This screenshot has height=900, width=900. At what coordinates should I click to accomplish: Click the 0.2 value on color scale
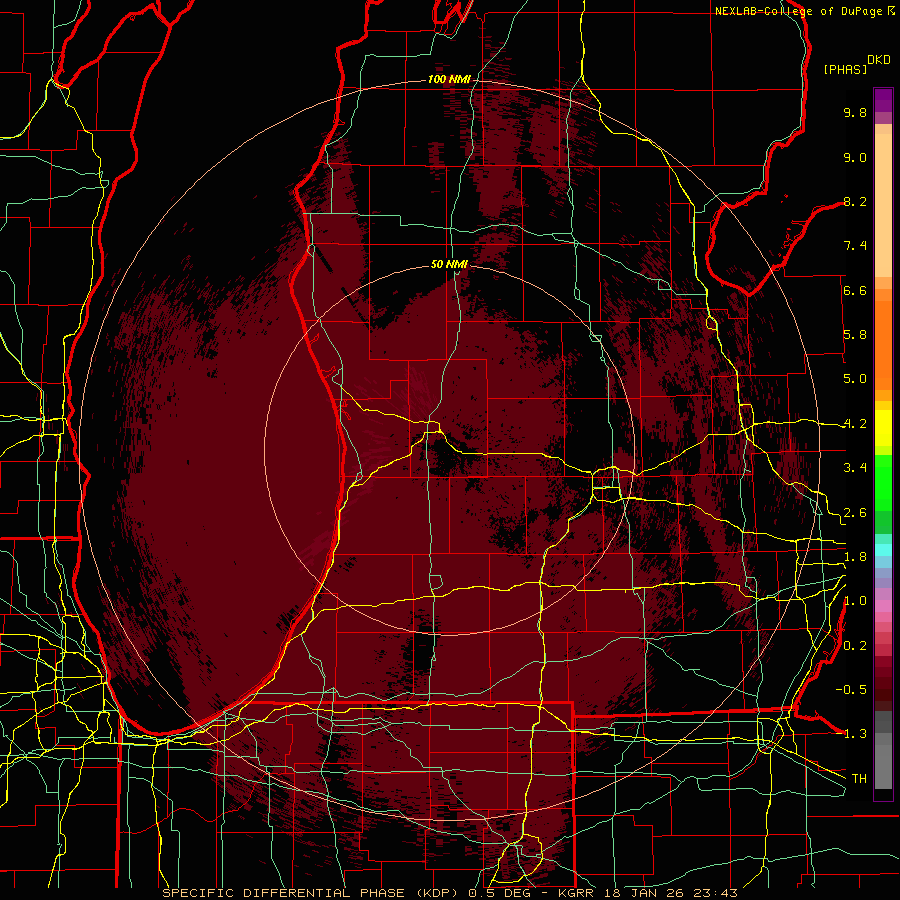click(x=855, y=646)
